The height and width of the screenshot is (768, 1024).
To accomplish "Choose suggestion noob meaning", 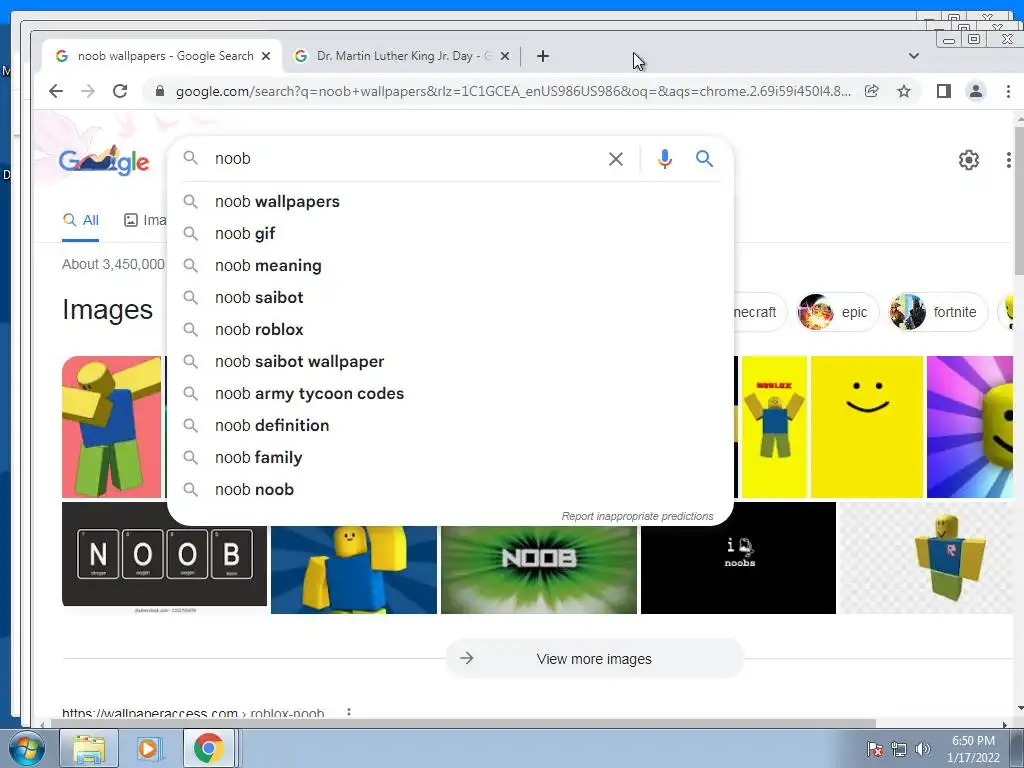I will pos(450,266).
